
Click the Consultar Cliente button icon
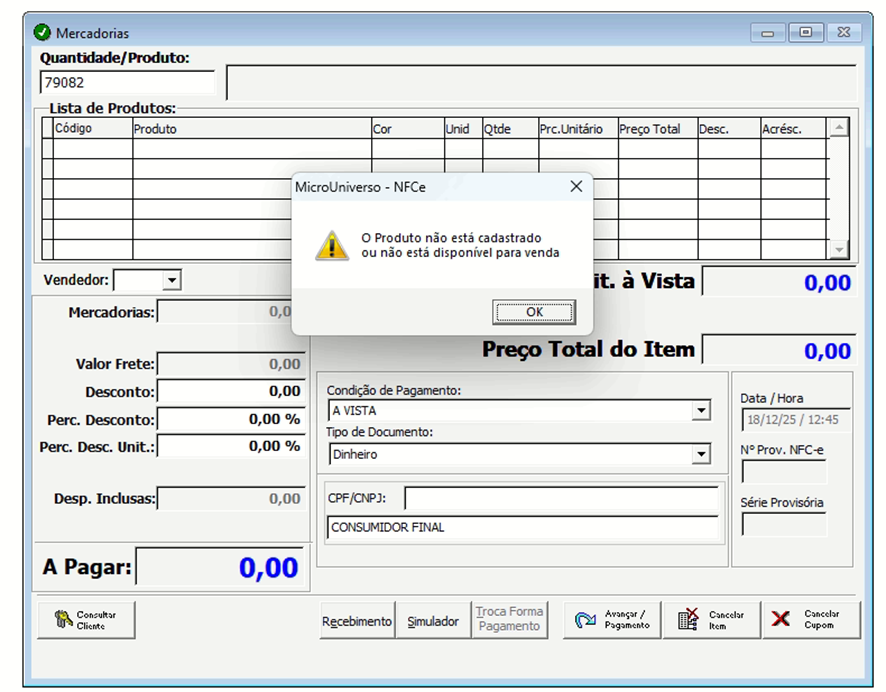pos(62,620)
